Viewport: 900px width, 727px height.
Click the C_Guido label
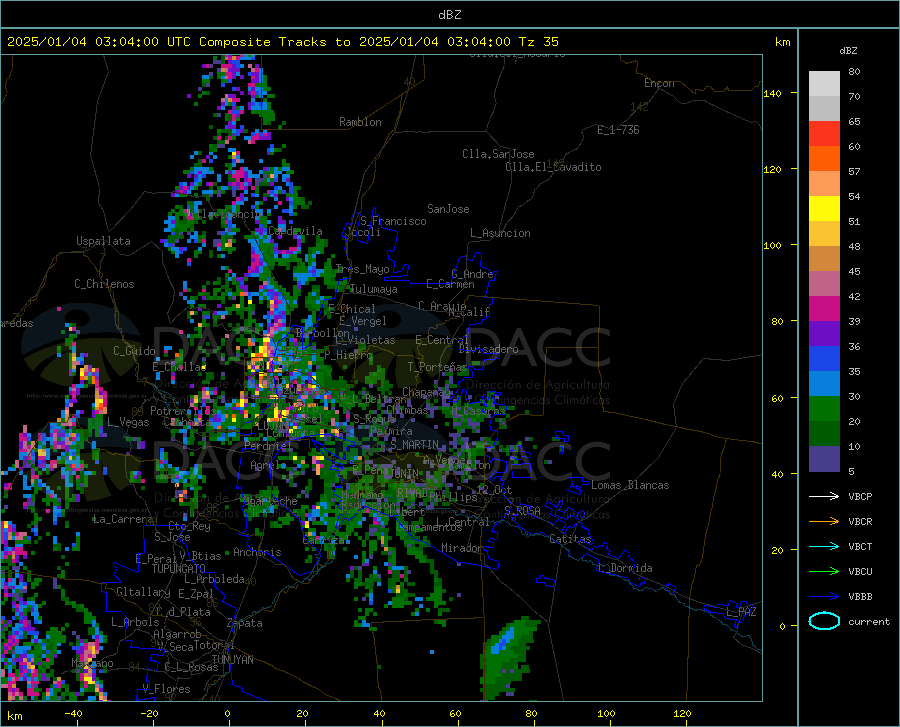coord(134,351)
